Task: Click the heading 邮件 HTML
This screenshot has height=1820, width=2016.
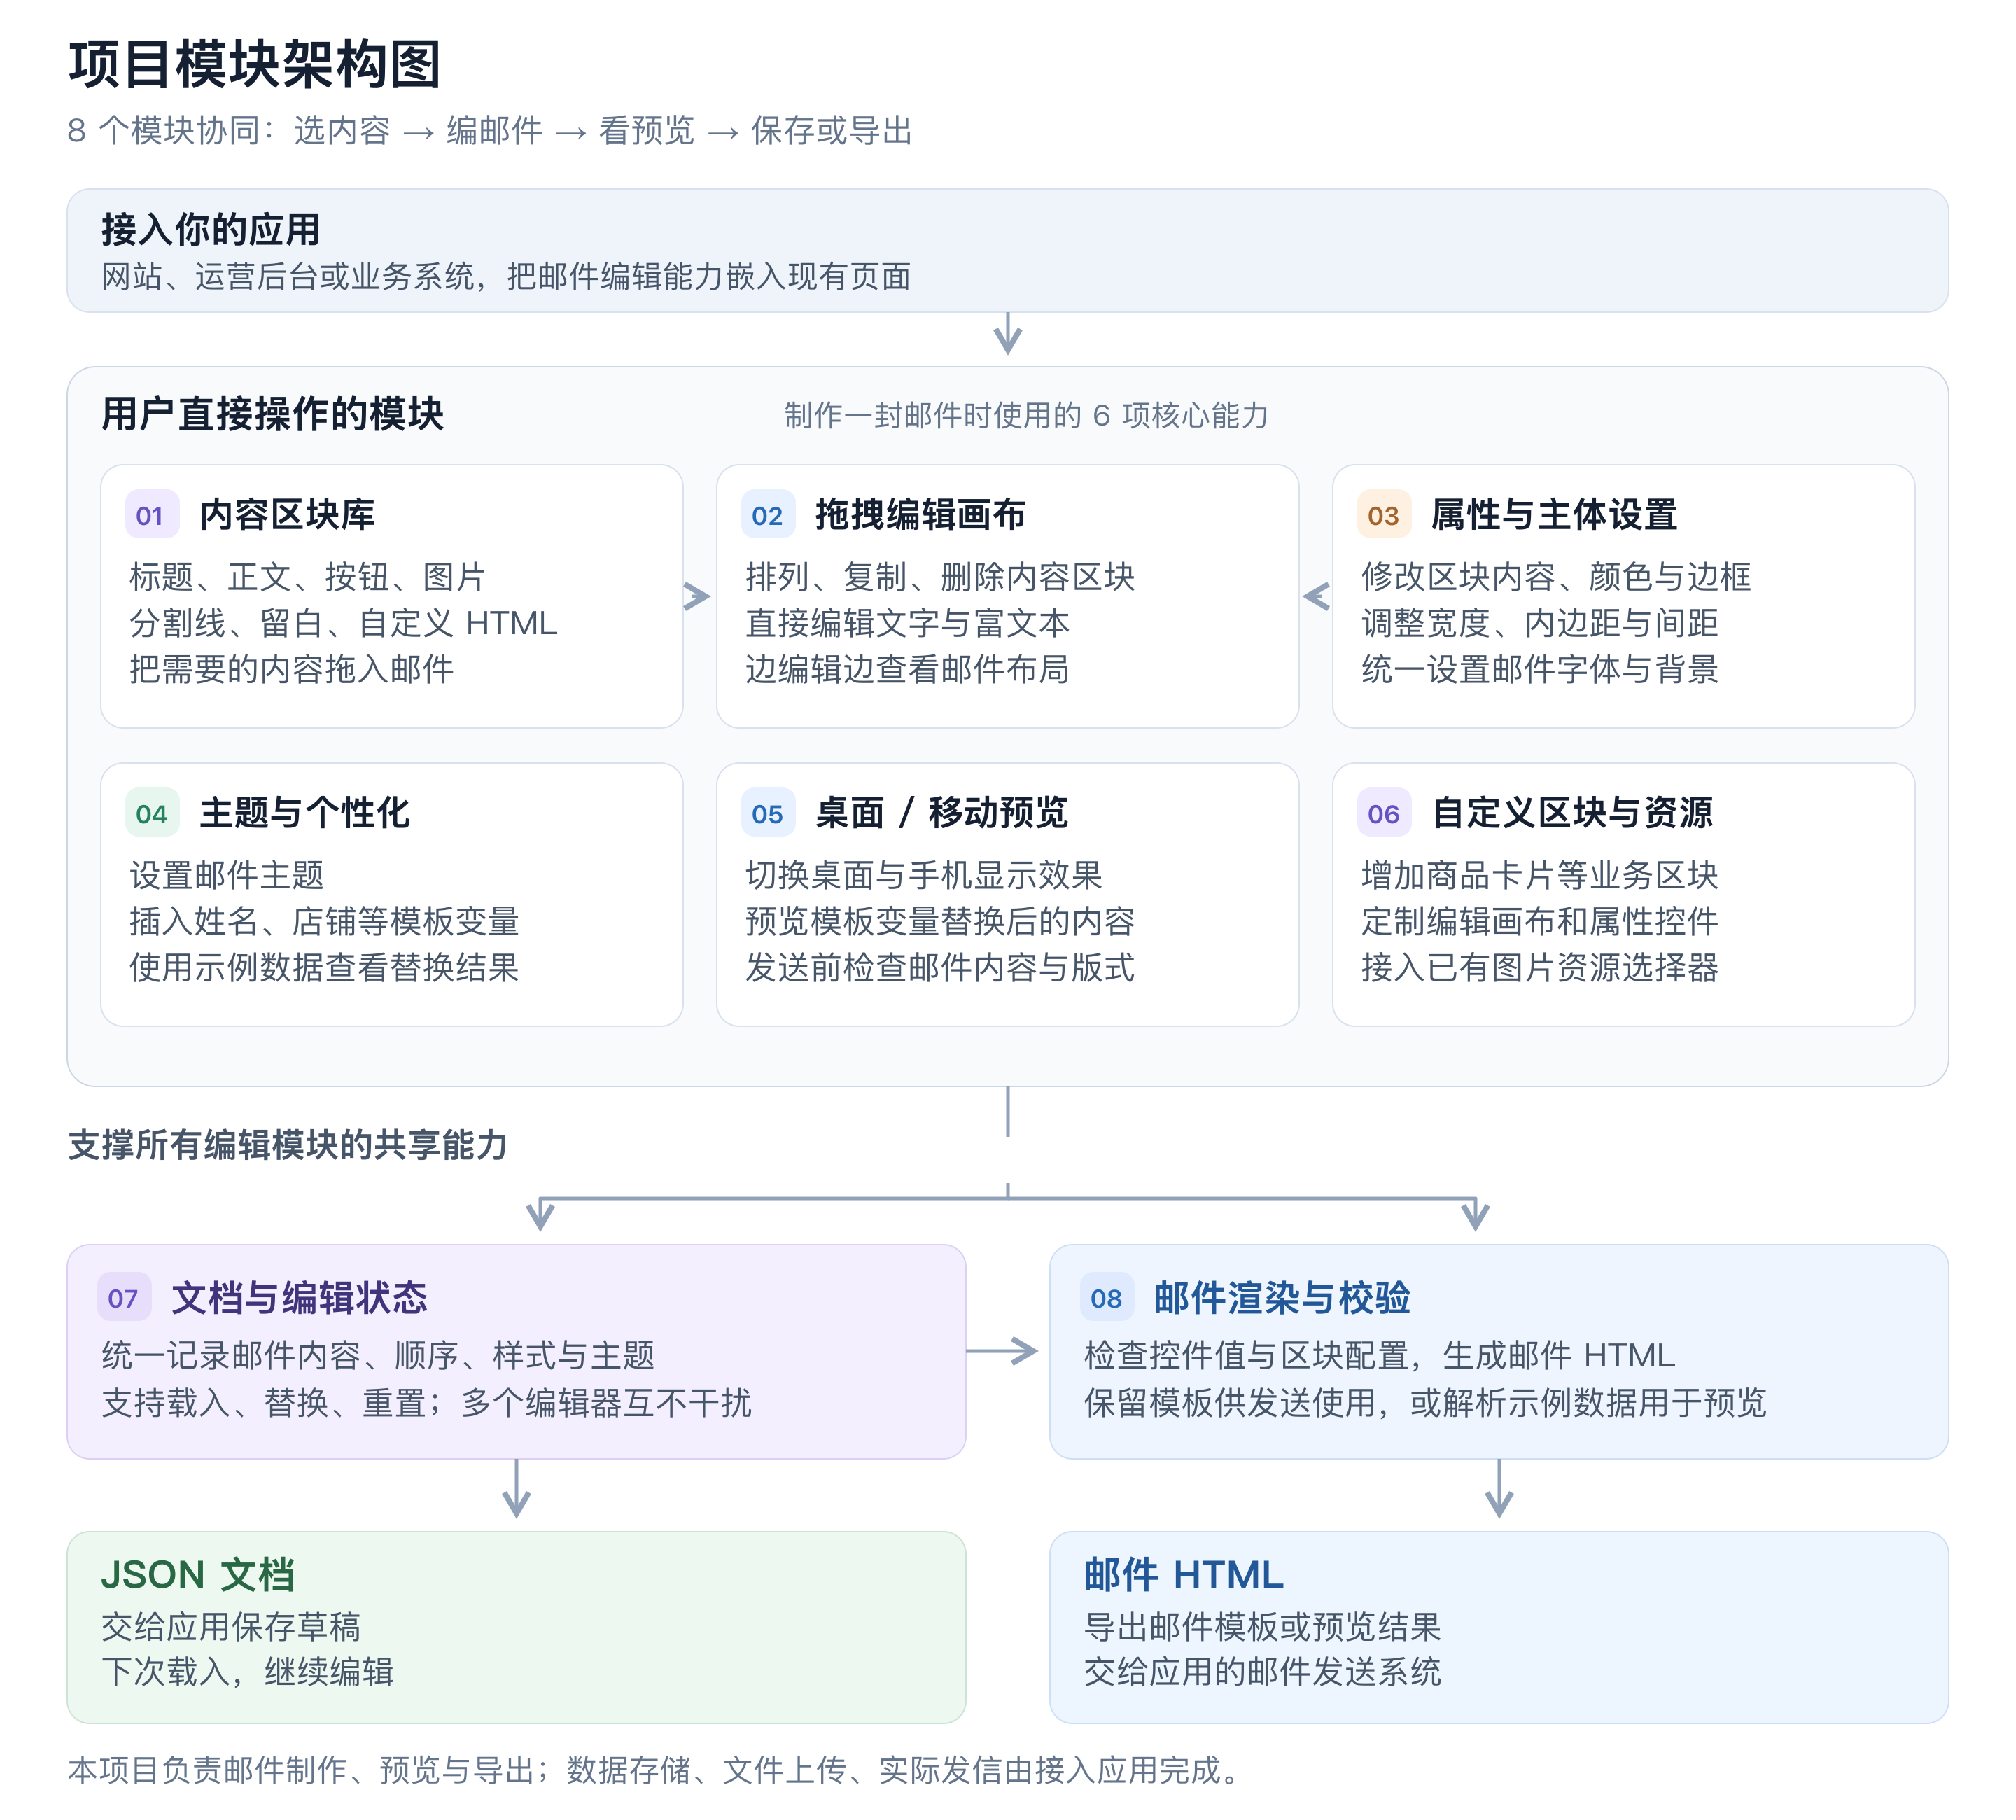Action: click(1184, 1575)
